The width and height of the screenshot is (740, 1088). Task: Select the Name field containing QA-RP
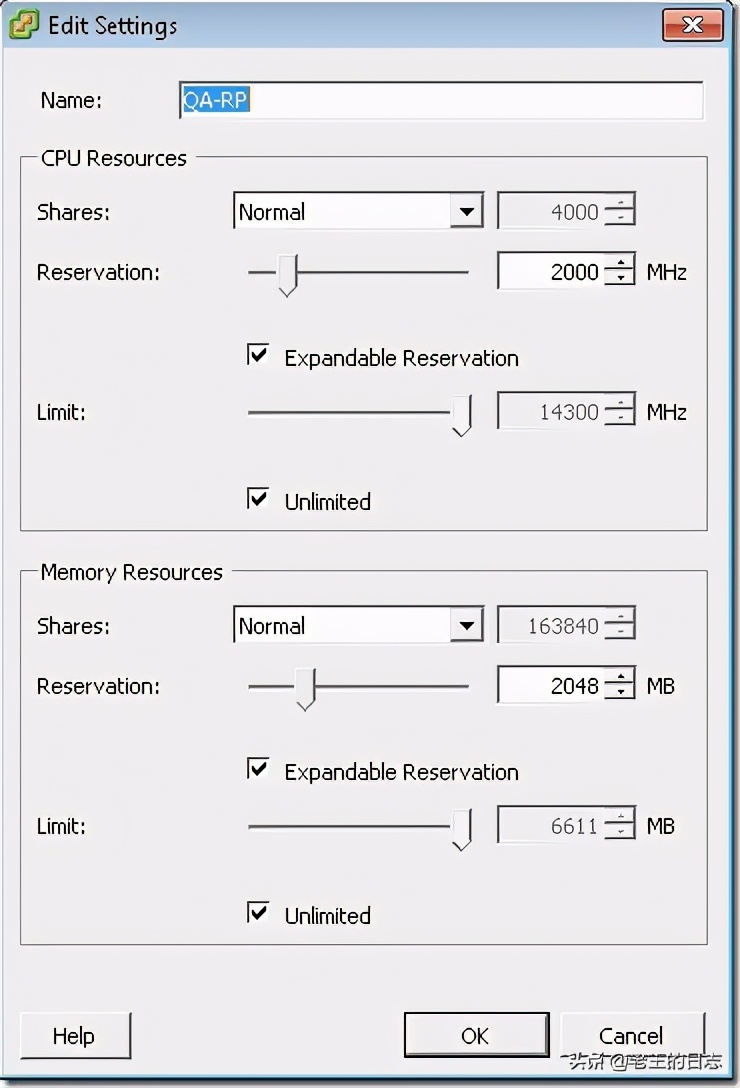click(x=440, y=100)
